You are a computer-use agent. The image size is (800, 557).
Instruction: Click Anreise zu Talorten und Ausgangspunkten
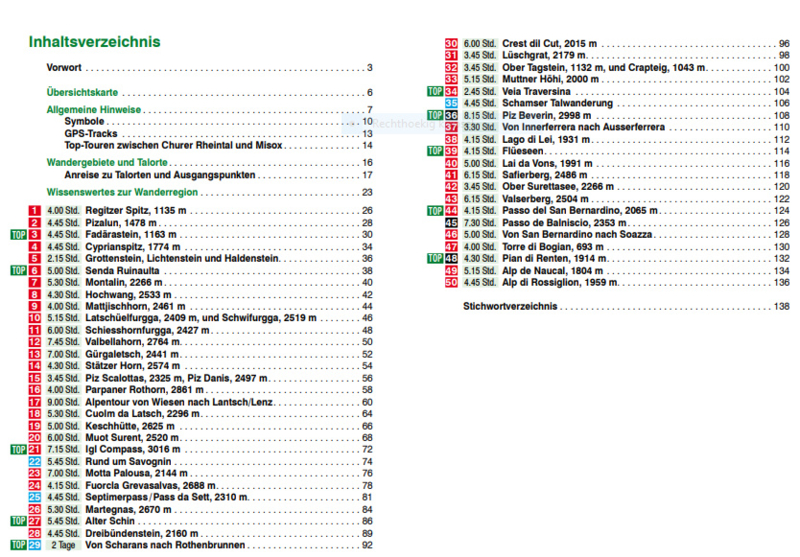tap(160, 175)
